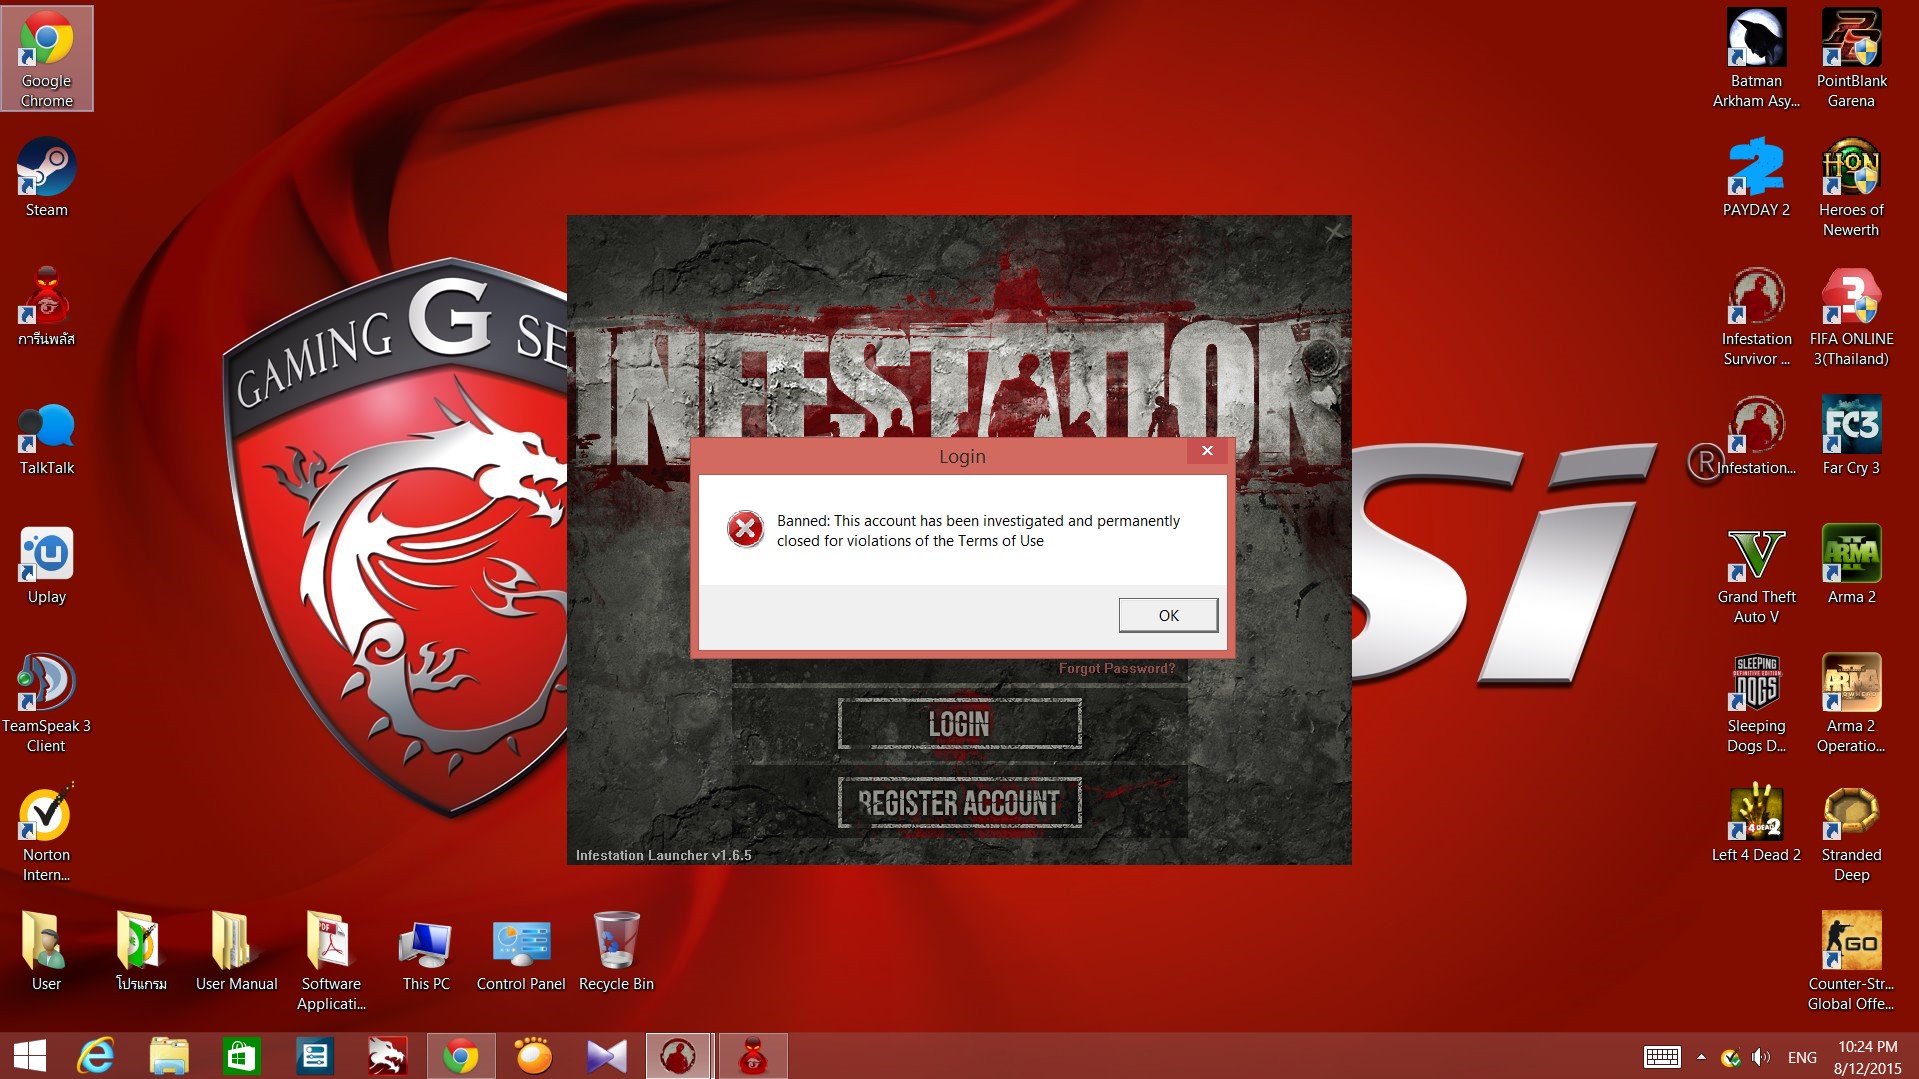Open the Windows Store taskbar icon
The height and width of the screenshot is (1079, 1919).
click(241, 1056)
